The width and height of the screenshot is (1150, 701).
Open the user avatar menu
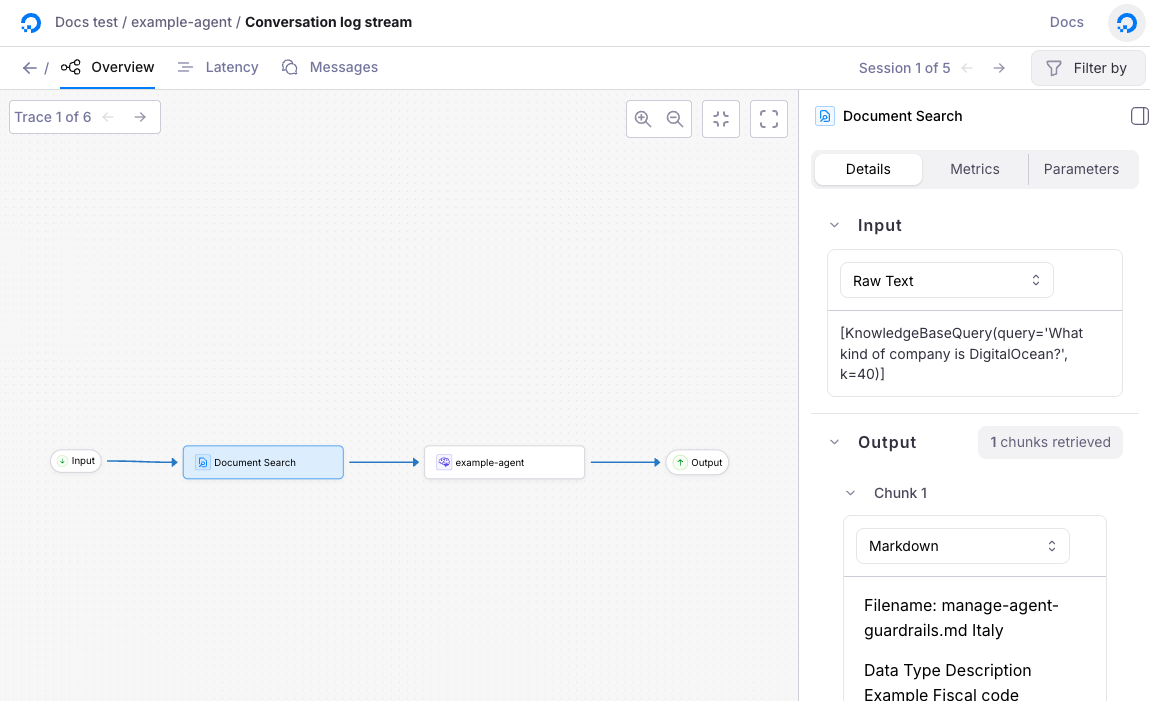coord(1126,22)
